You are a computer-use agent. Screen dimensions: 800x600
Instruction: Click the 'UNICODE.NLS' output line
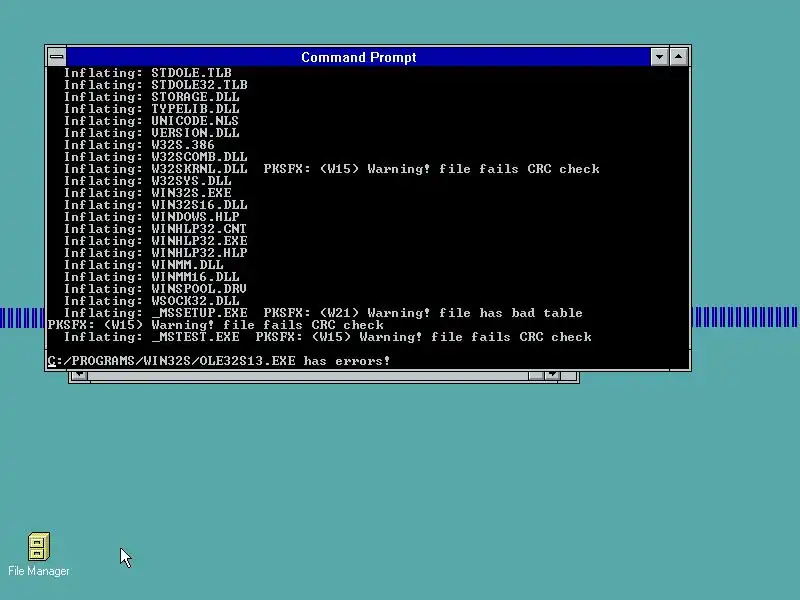click(152, 121)
